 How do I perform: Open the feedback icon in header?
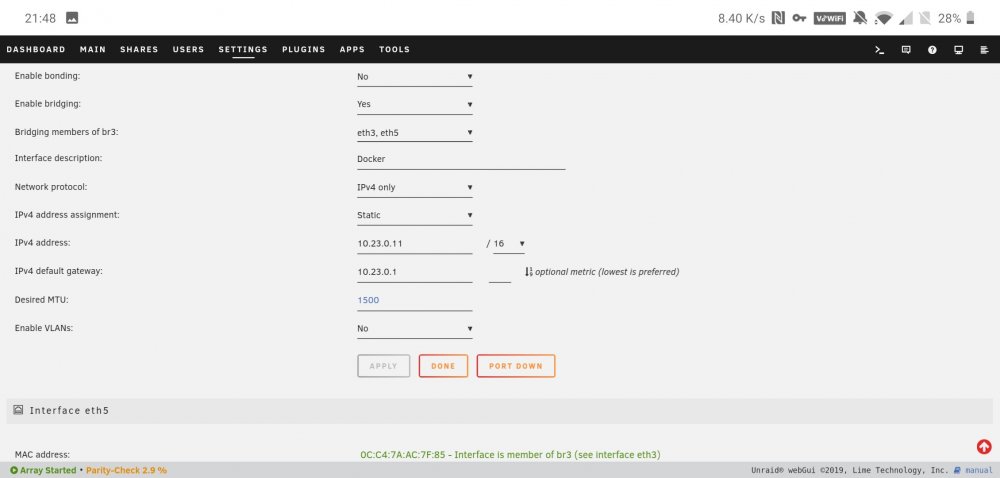pyautogui.click(x=906, y=50)
